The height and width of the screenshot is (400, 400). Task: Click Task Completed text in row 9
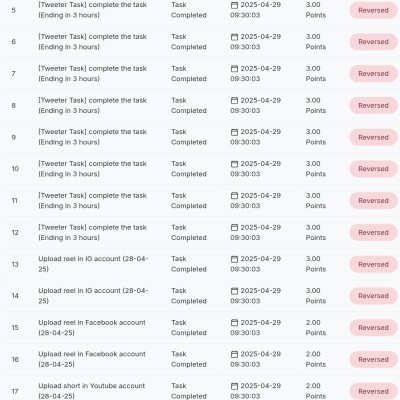coord(189,137)
